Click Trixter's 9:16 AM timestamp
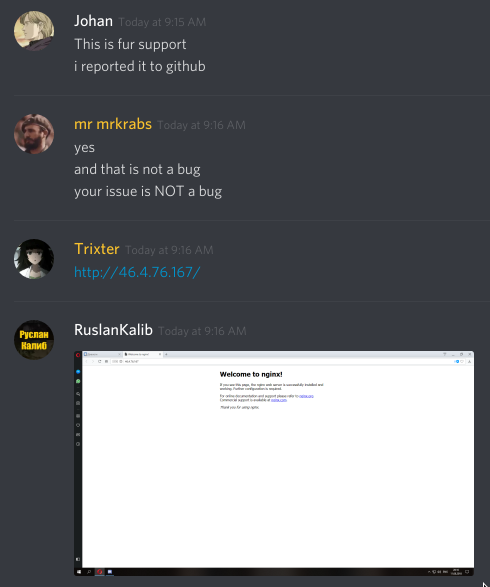Screen dimensions: 490x587 click(x=169, y=250)
